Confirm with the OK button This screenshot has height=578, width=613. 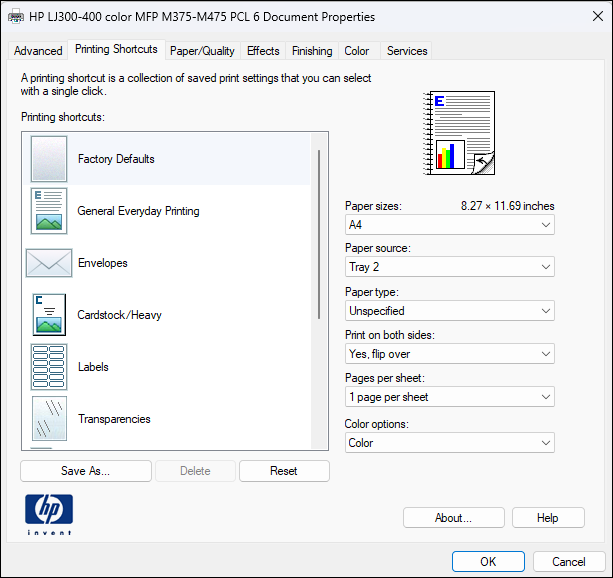(488, 562)
